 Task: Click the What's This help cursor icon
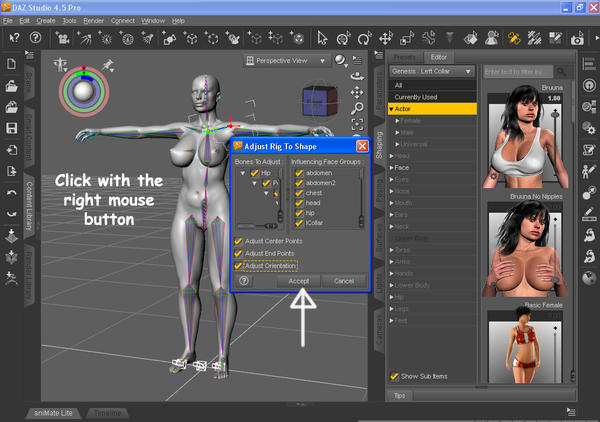[15, 38]
